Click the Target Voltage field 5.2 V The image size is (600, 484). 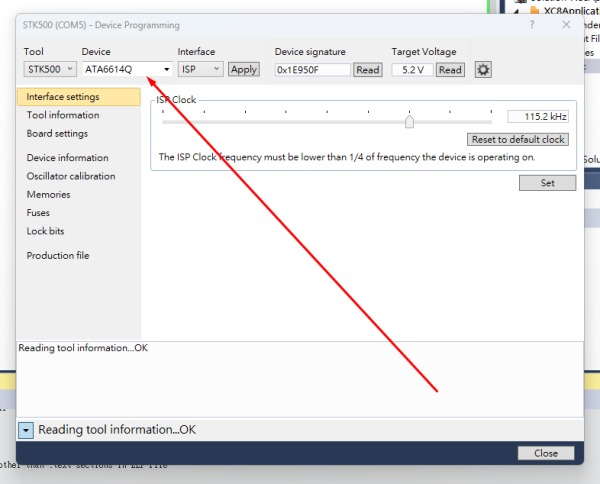[412, 70]
